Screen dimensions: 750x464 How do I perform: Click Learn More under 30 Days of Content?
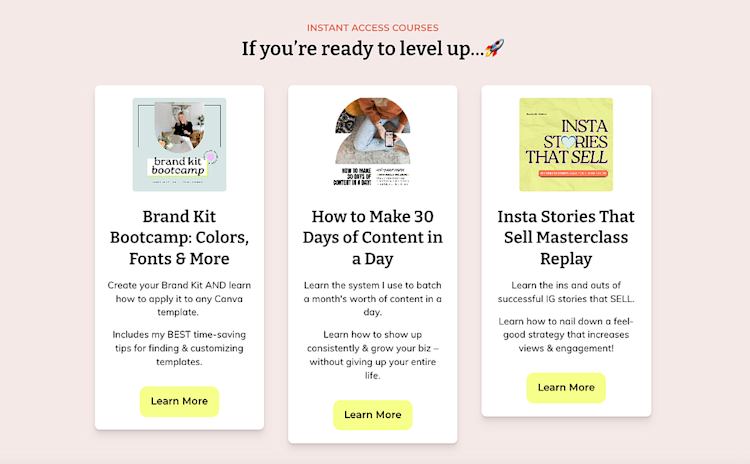(x=373, y=415)
